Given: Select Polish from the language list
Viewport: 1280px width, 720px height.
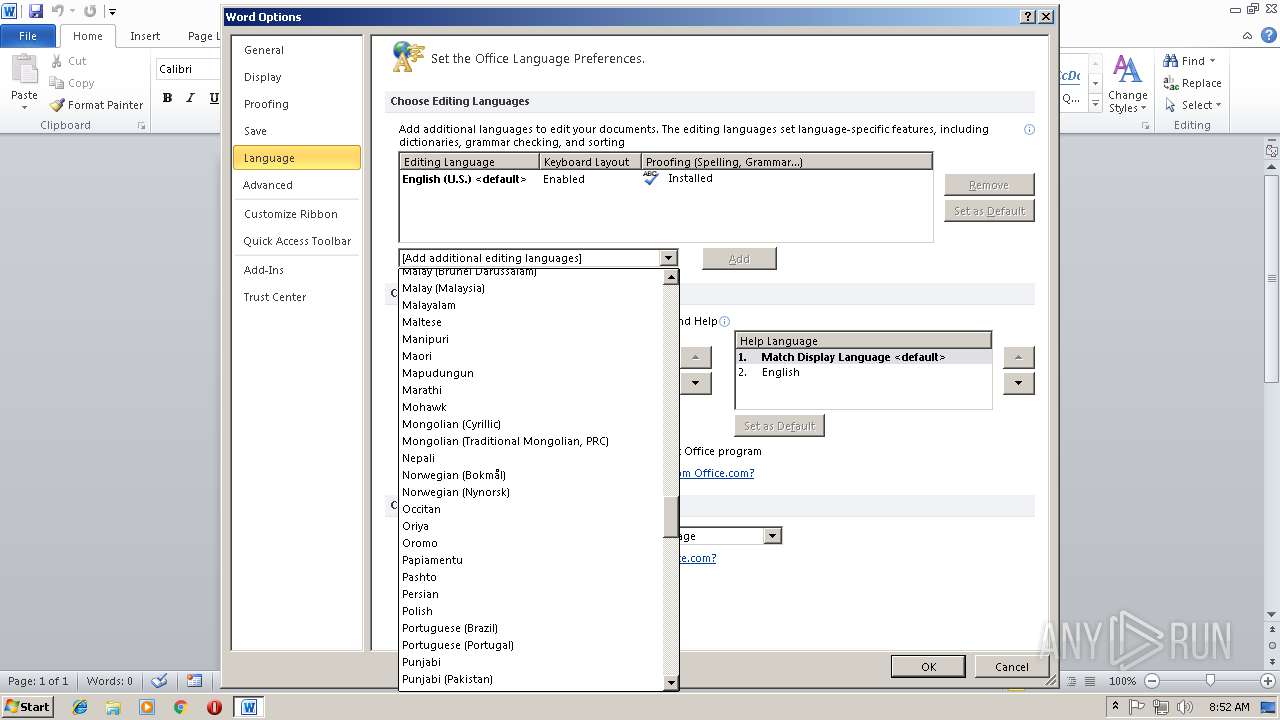Looking at the screenshot, I should (x=531, y=611).
